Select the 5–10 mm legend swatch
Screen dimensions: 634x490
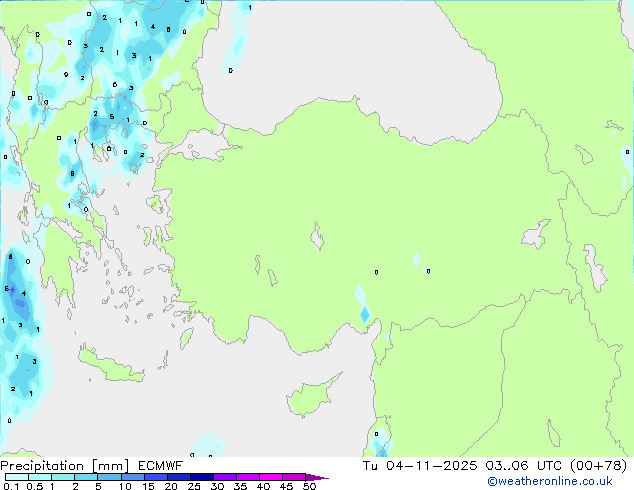[x=109, y=477]
